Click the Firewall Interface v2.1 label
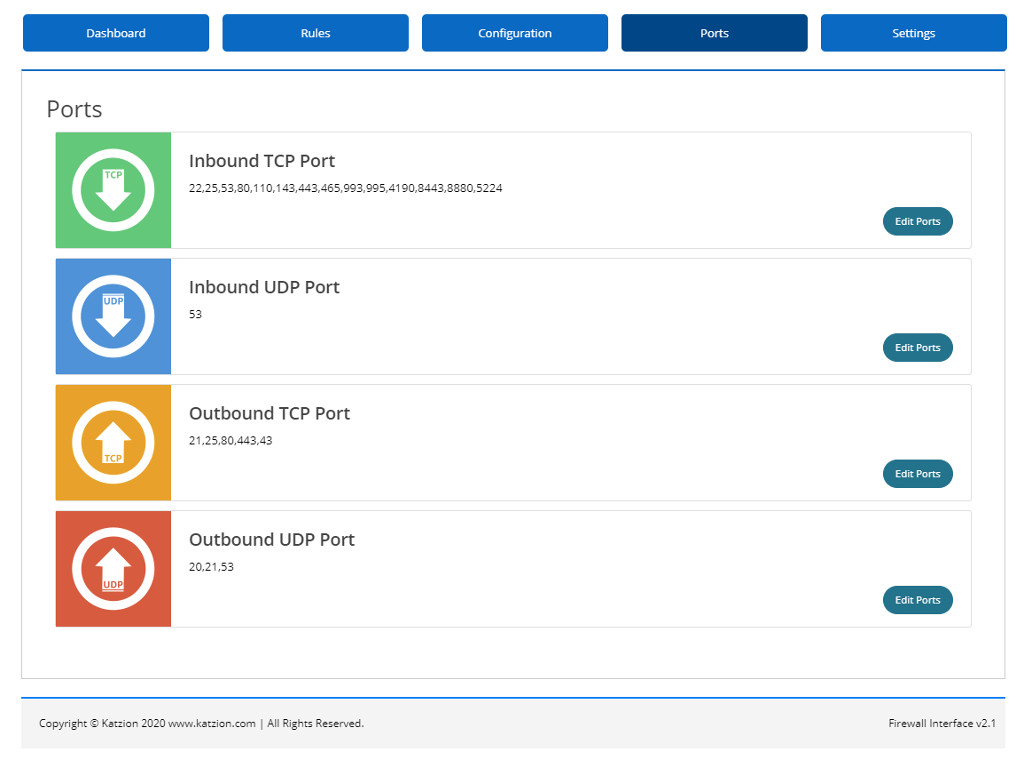 coord(941,722)
